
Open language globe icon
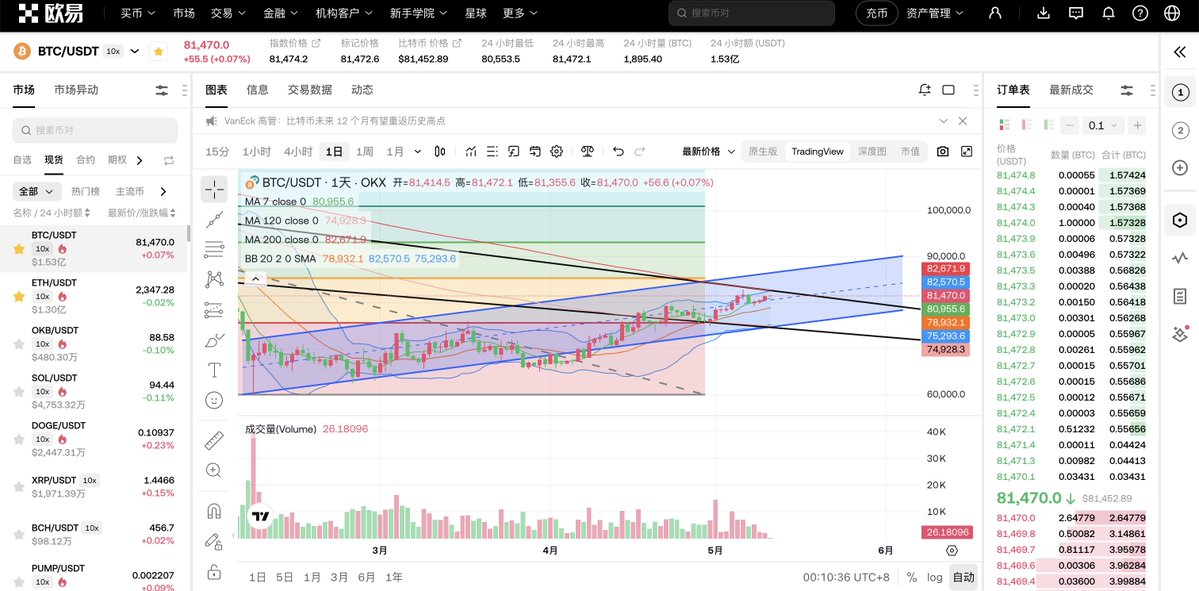tap(1171, 13)
